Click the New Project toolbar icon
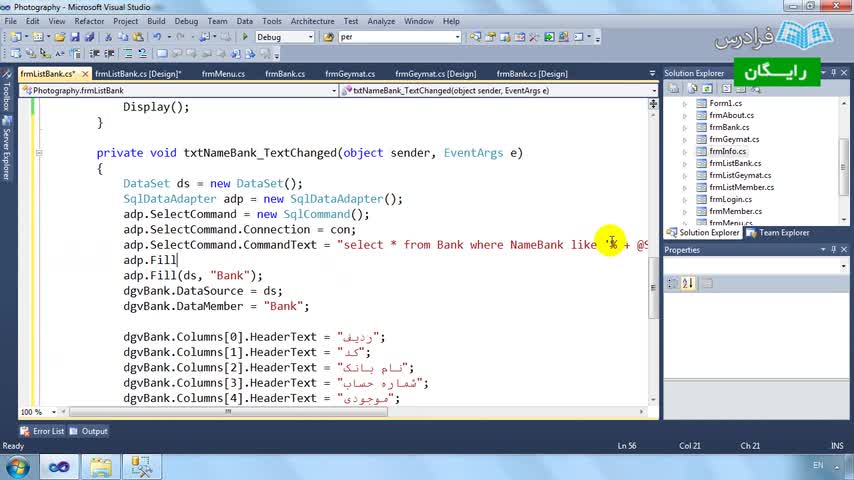854x480 pixels. pyautogui.click(x=16, y=37)
